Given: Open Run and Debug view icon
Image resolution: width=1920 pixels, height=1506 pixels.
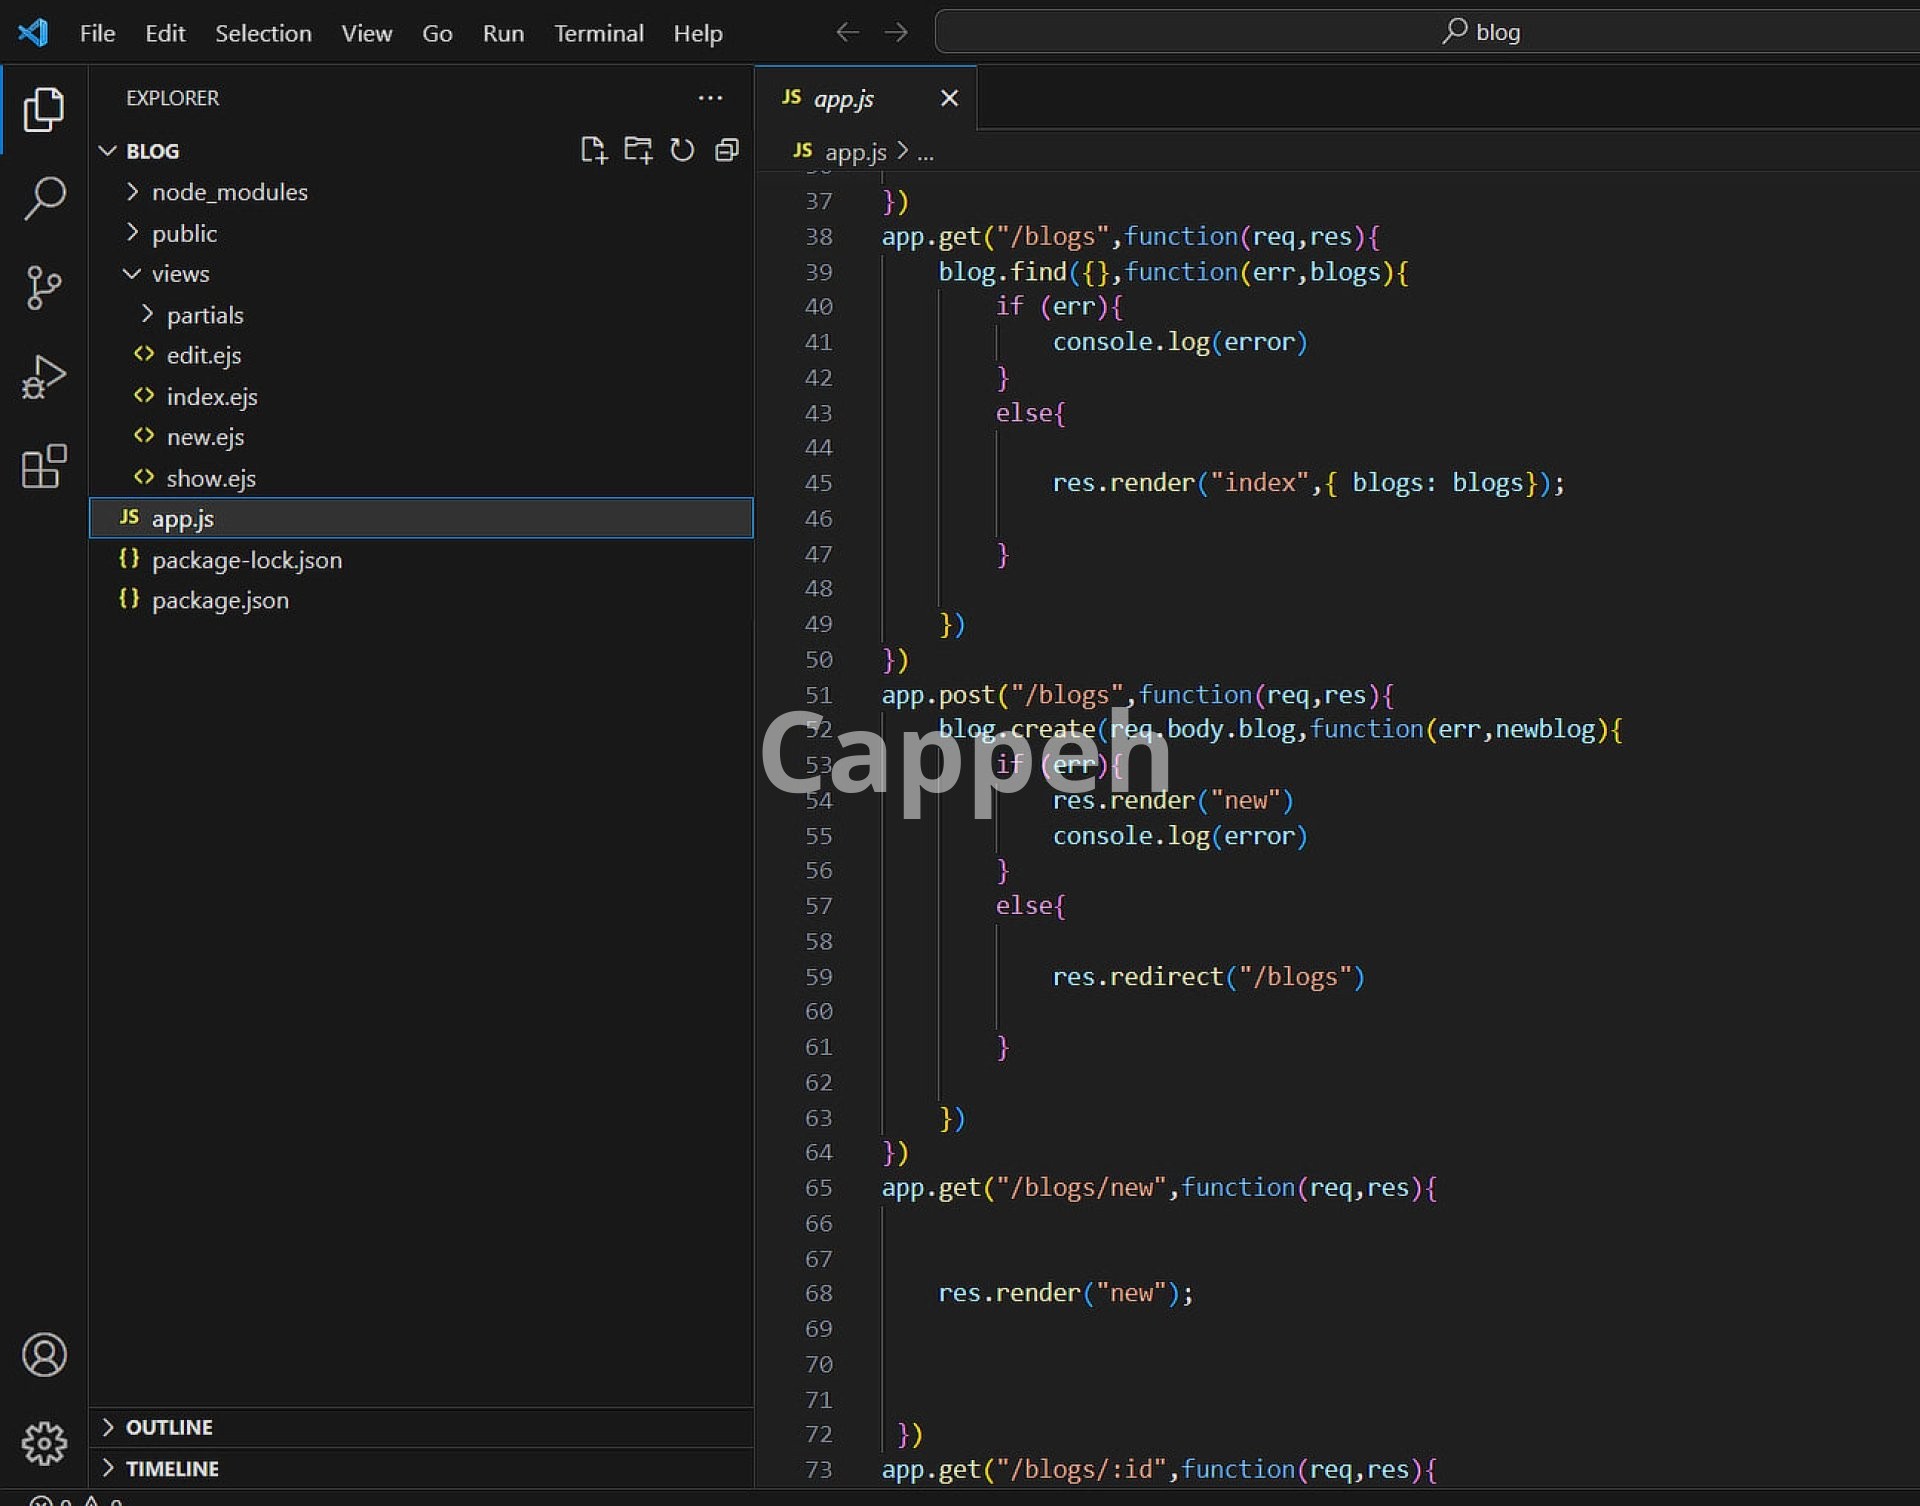Looking at the screenshot, I should pos(44,377).
